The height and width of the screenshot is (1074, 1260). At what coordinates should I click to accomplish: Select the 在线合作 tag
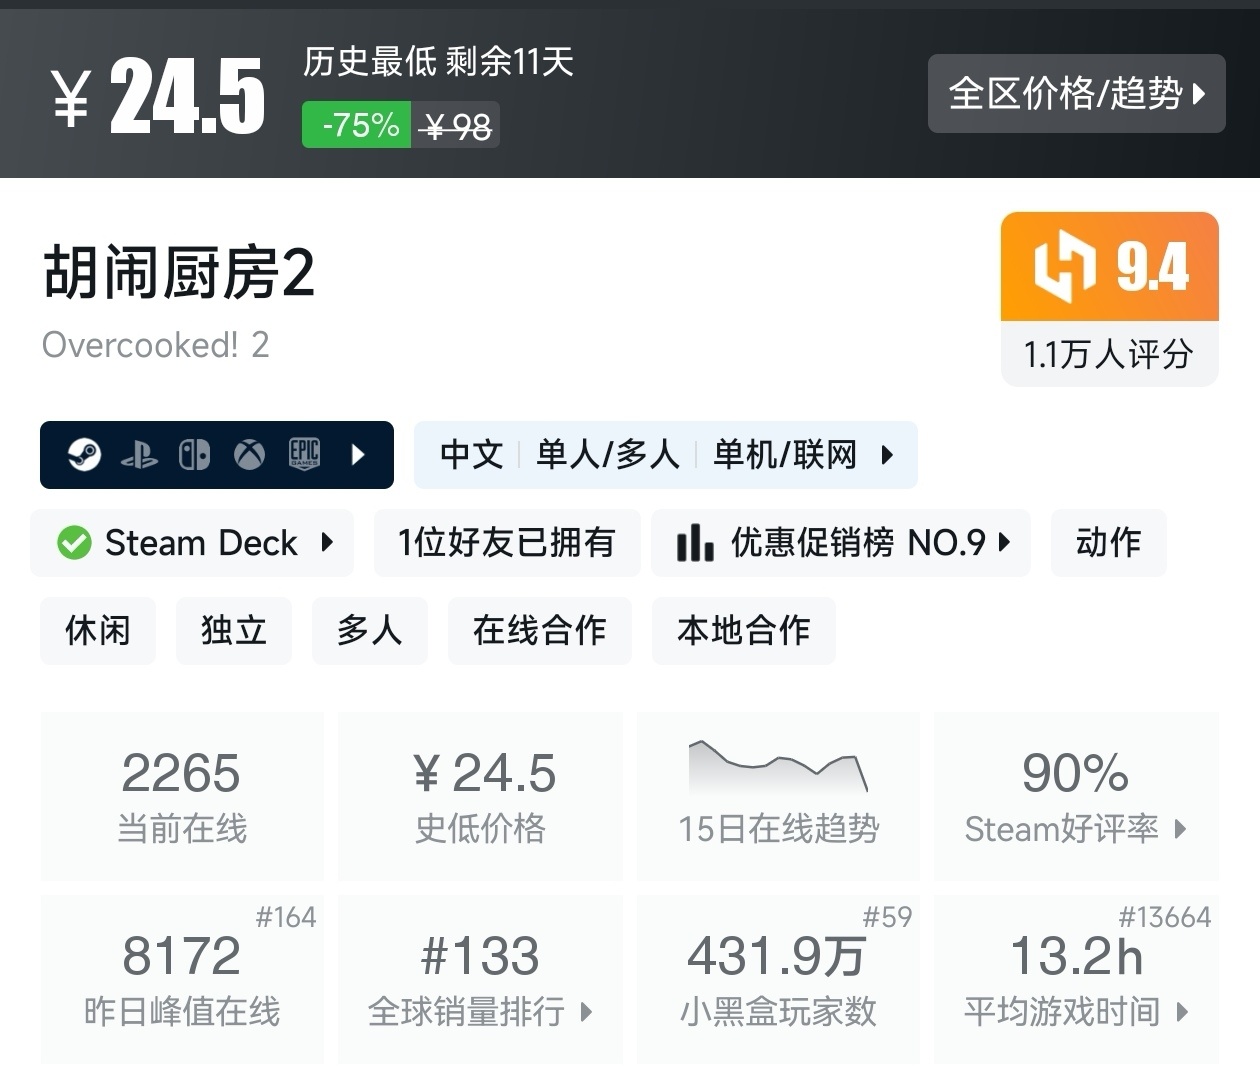[x=540, y=630]
